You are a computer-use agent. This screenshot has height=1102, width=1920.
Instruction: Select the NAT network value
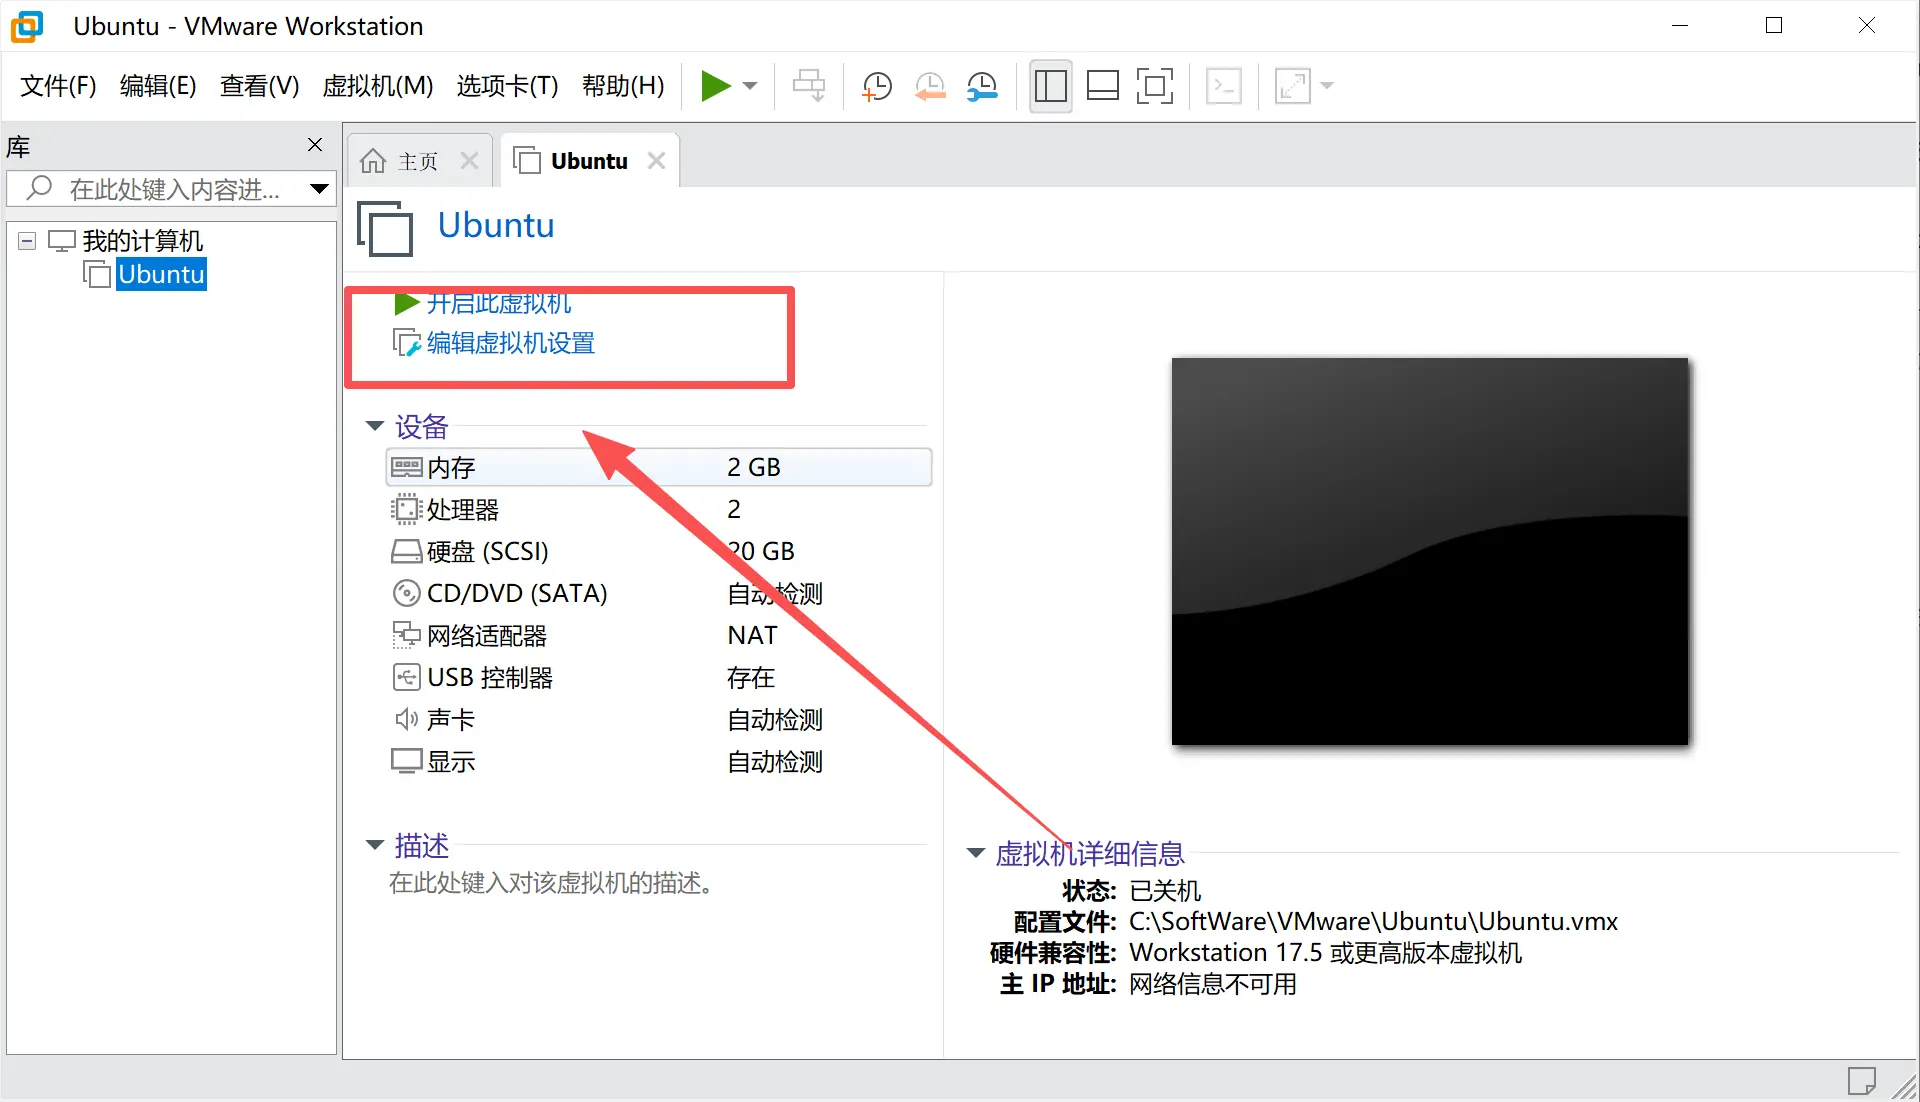point(752,635)
